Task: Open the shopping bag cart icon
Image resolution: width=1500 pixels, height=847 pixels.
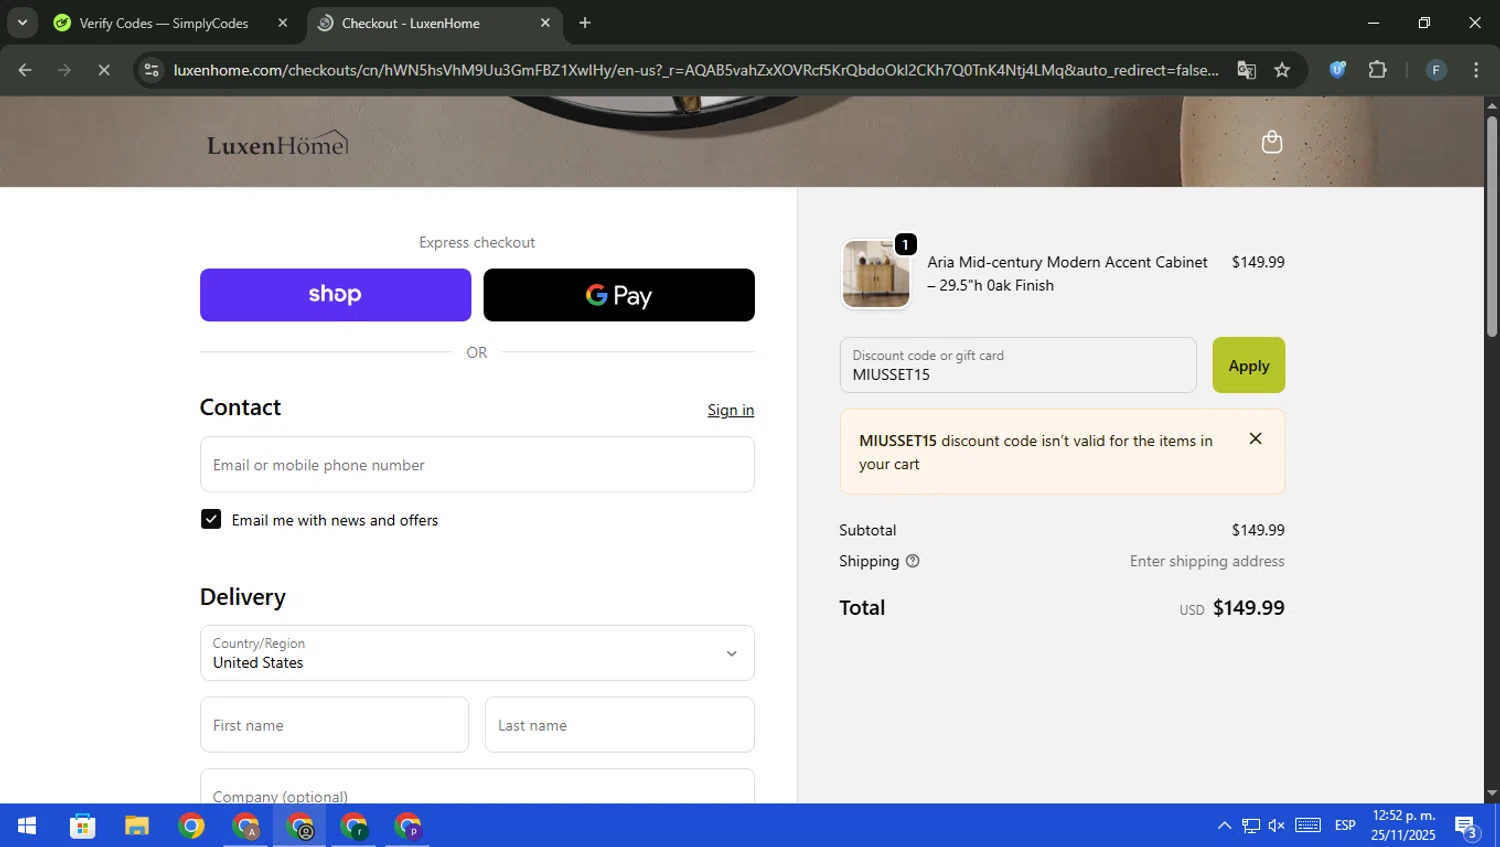Action: pyautogui.click(x=1272, y=142)
